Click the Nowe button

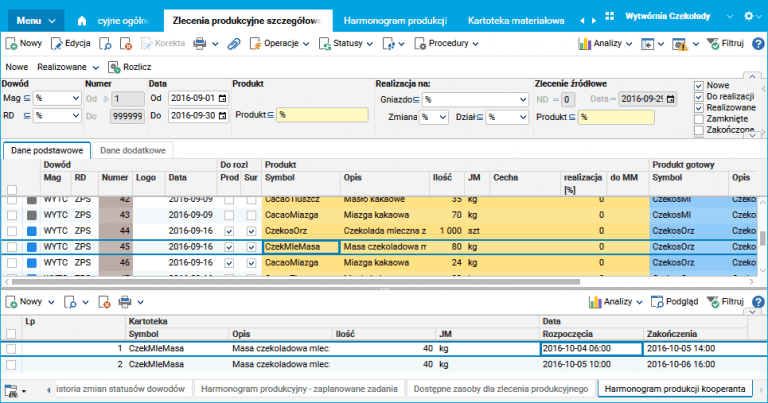[x=17, y=67]
